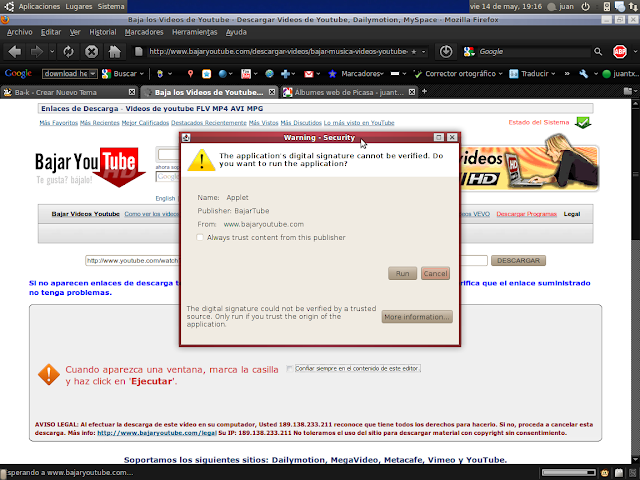Image resolution: width=640 pixels, height=480 pixels.
Task: Click the Estado del Sistema green check icon
Action: [582, 122]
